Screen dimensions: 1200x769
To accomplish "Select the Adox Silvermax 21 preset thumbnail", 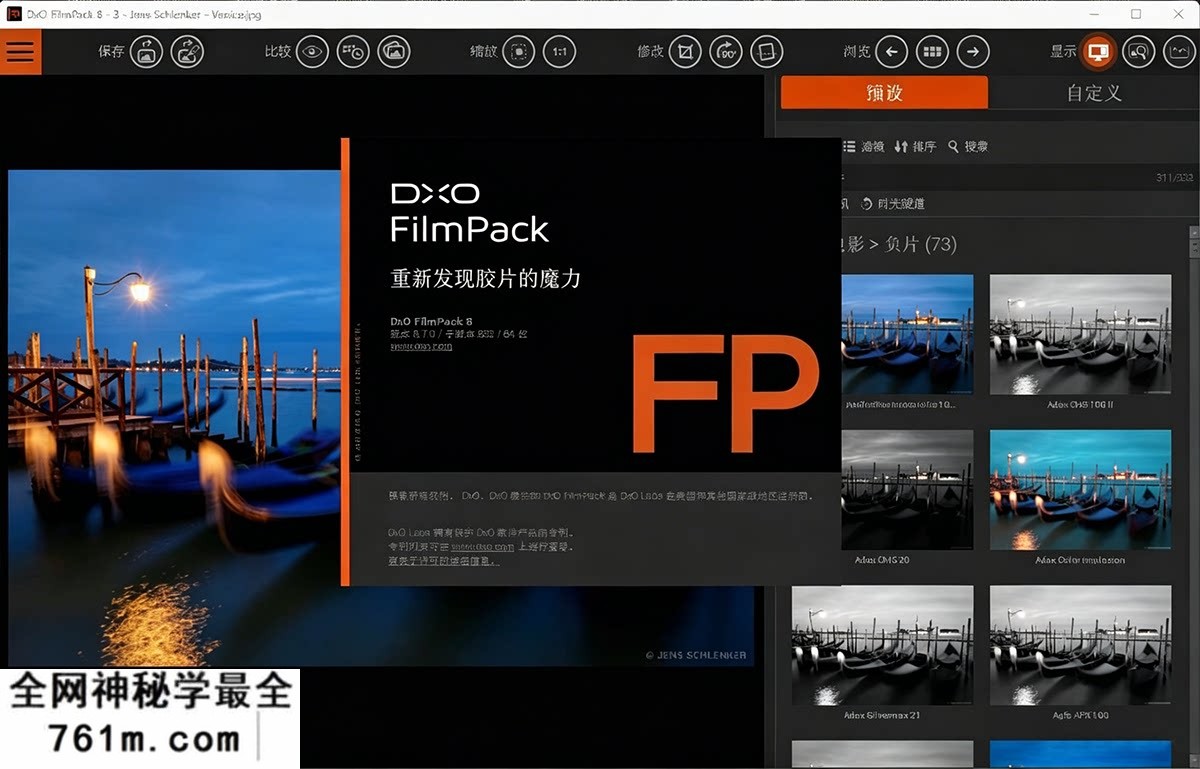I will pos(882,645).
